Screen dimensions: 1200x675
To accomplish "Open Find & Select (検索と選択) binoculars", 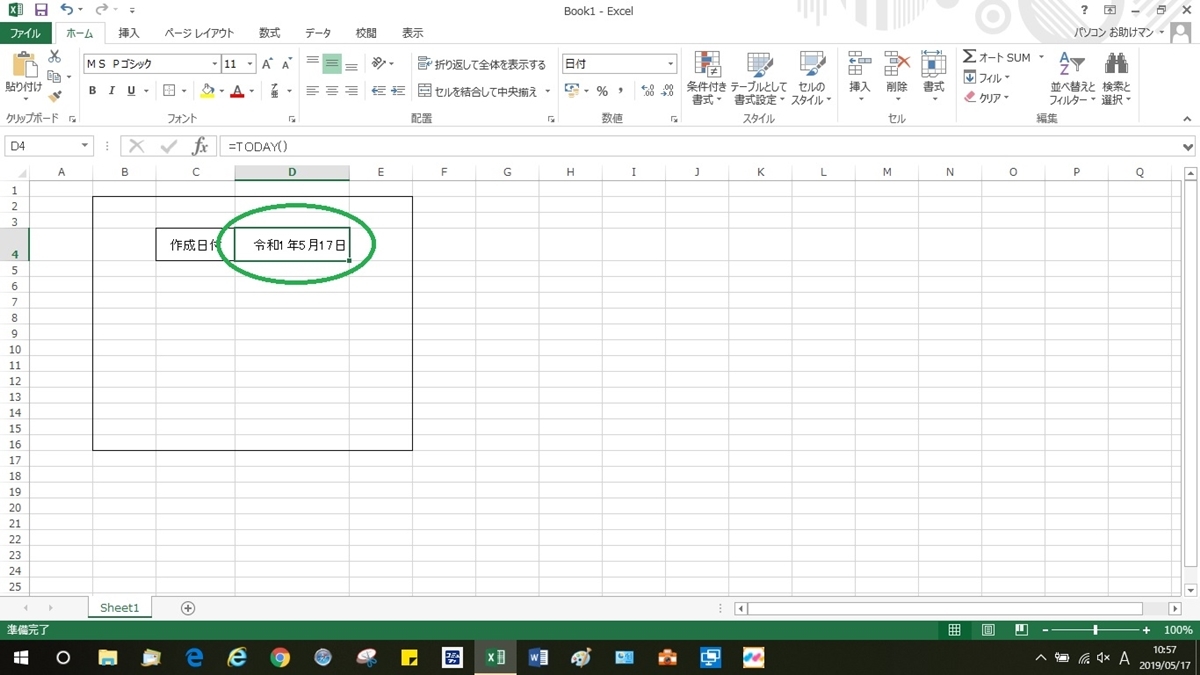I will coord(1116,78).
